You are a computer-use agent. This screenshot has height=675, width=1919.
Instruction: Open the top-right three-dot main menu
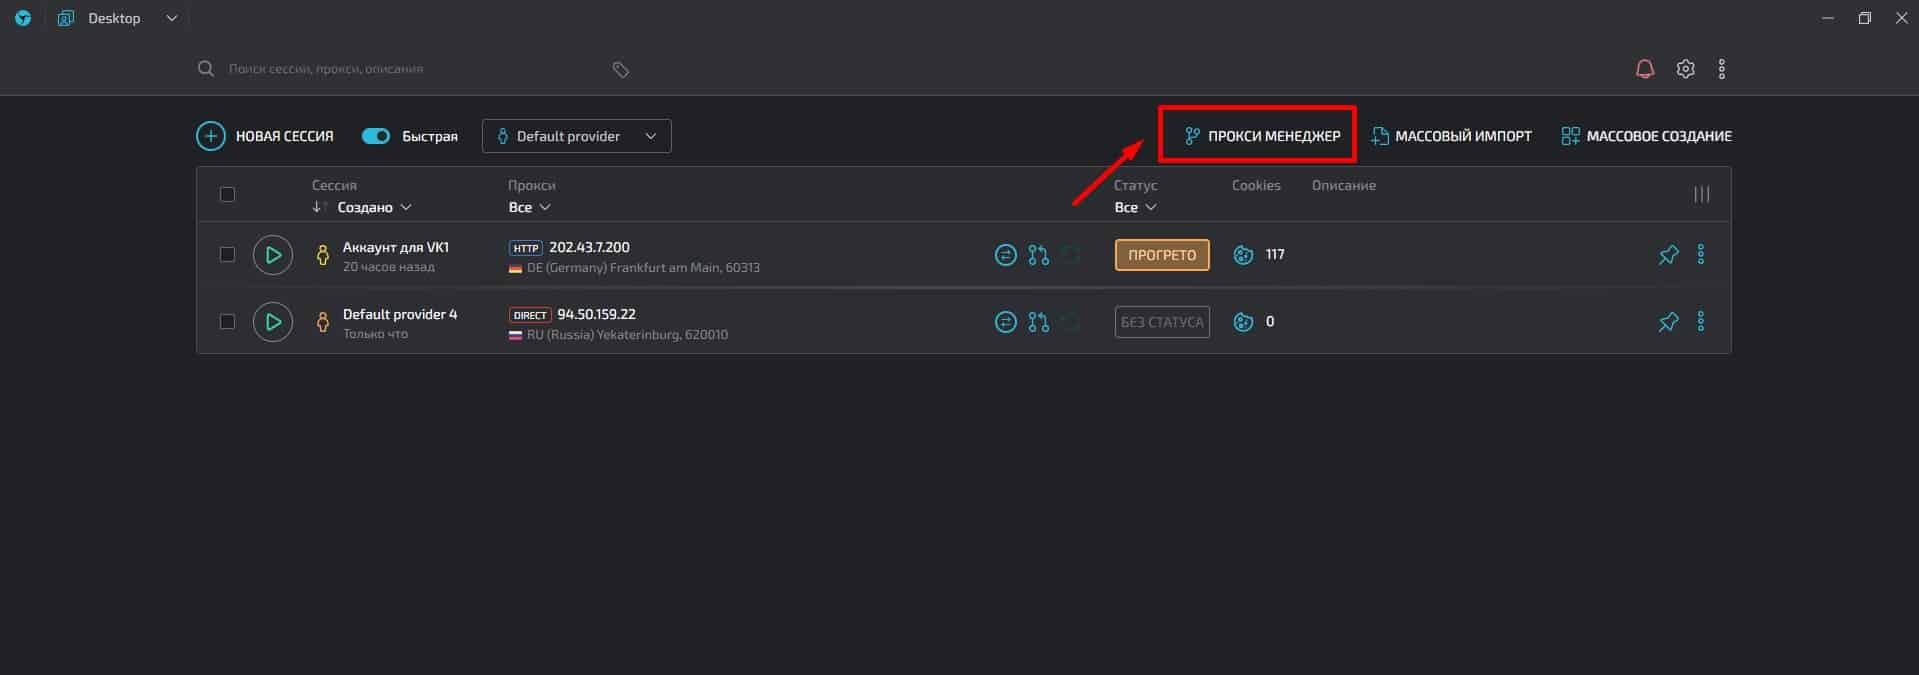(1721, 69)
